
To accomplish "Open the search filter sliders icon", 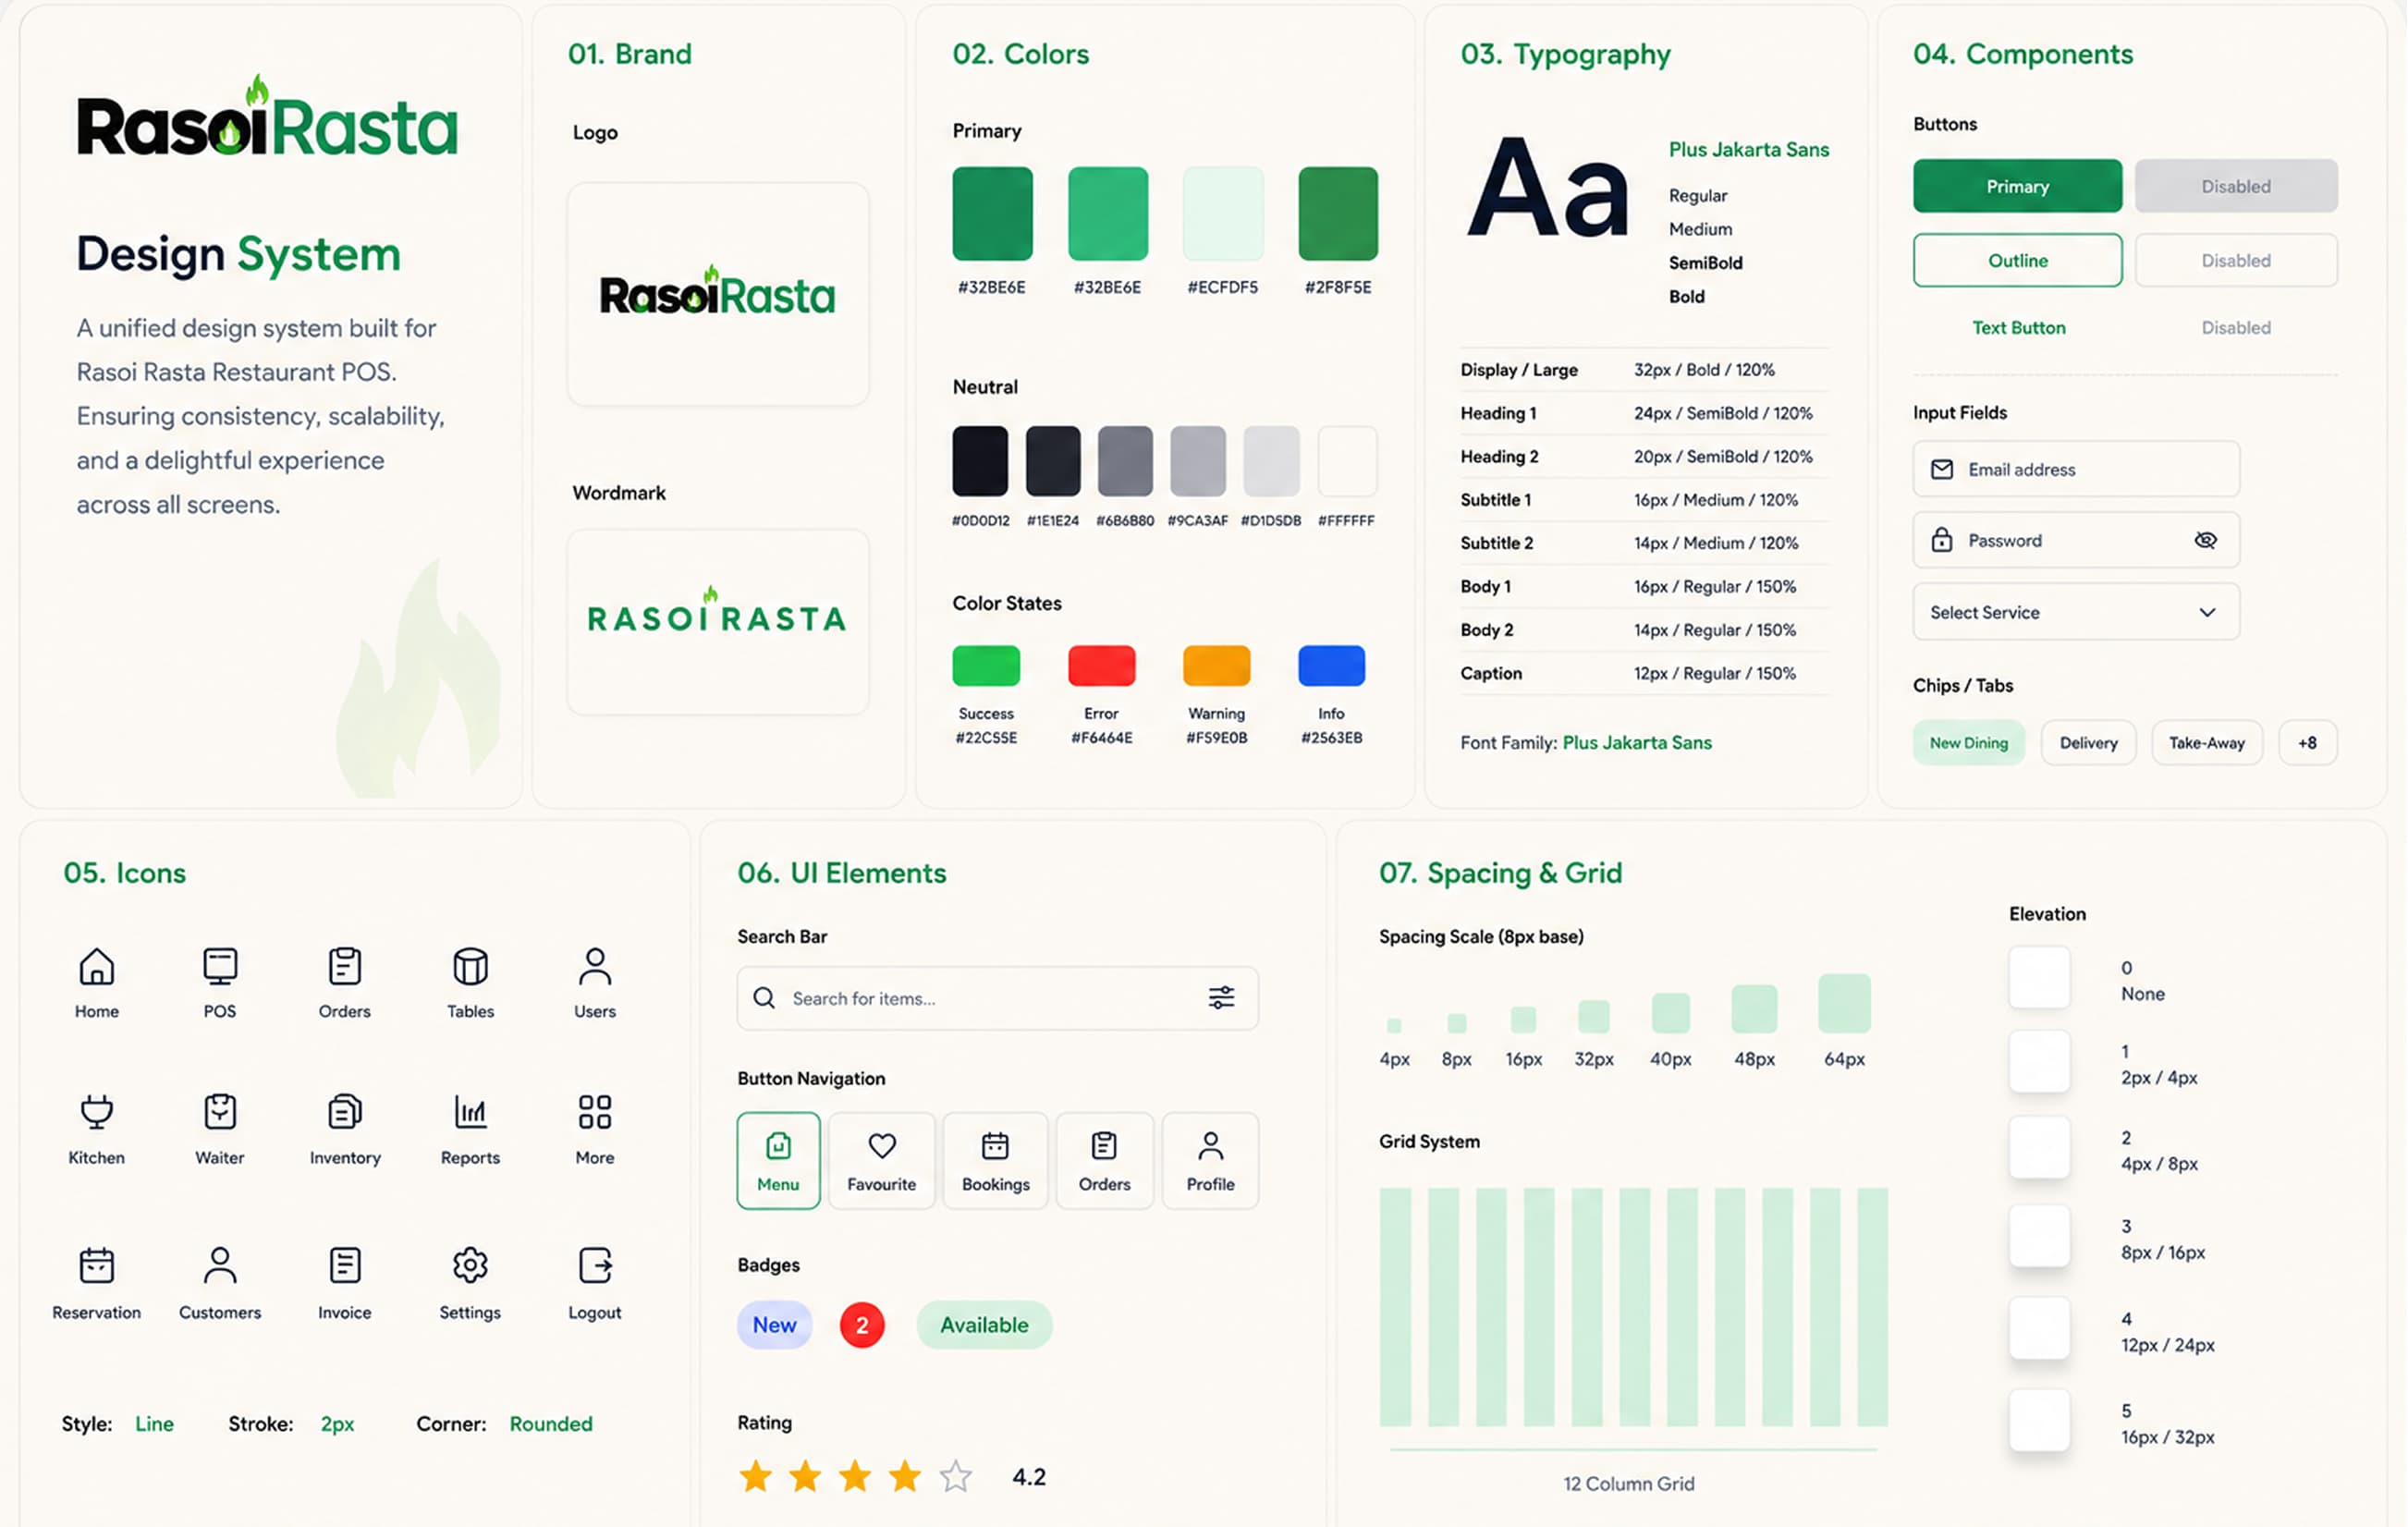I will coord(1221,998).
